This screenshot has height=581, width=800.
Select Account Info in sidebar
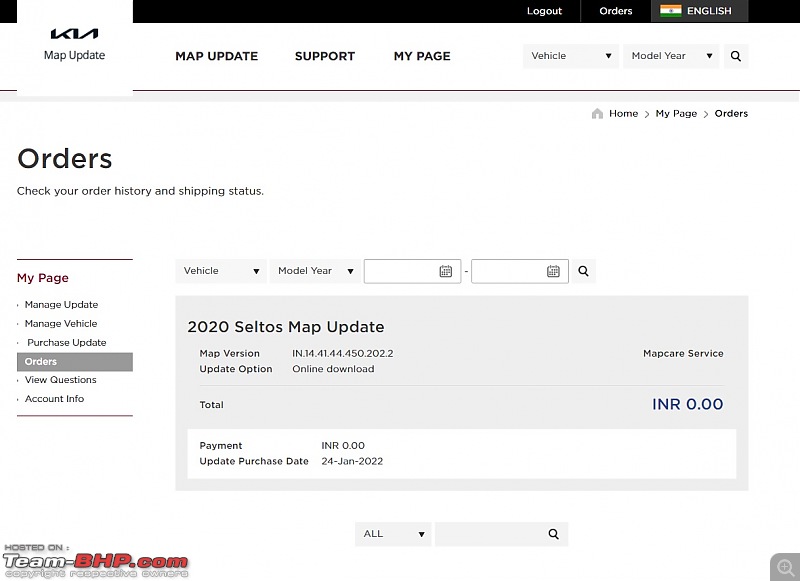(x=54, y=399)
